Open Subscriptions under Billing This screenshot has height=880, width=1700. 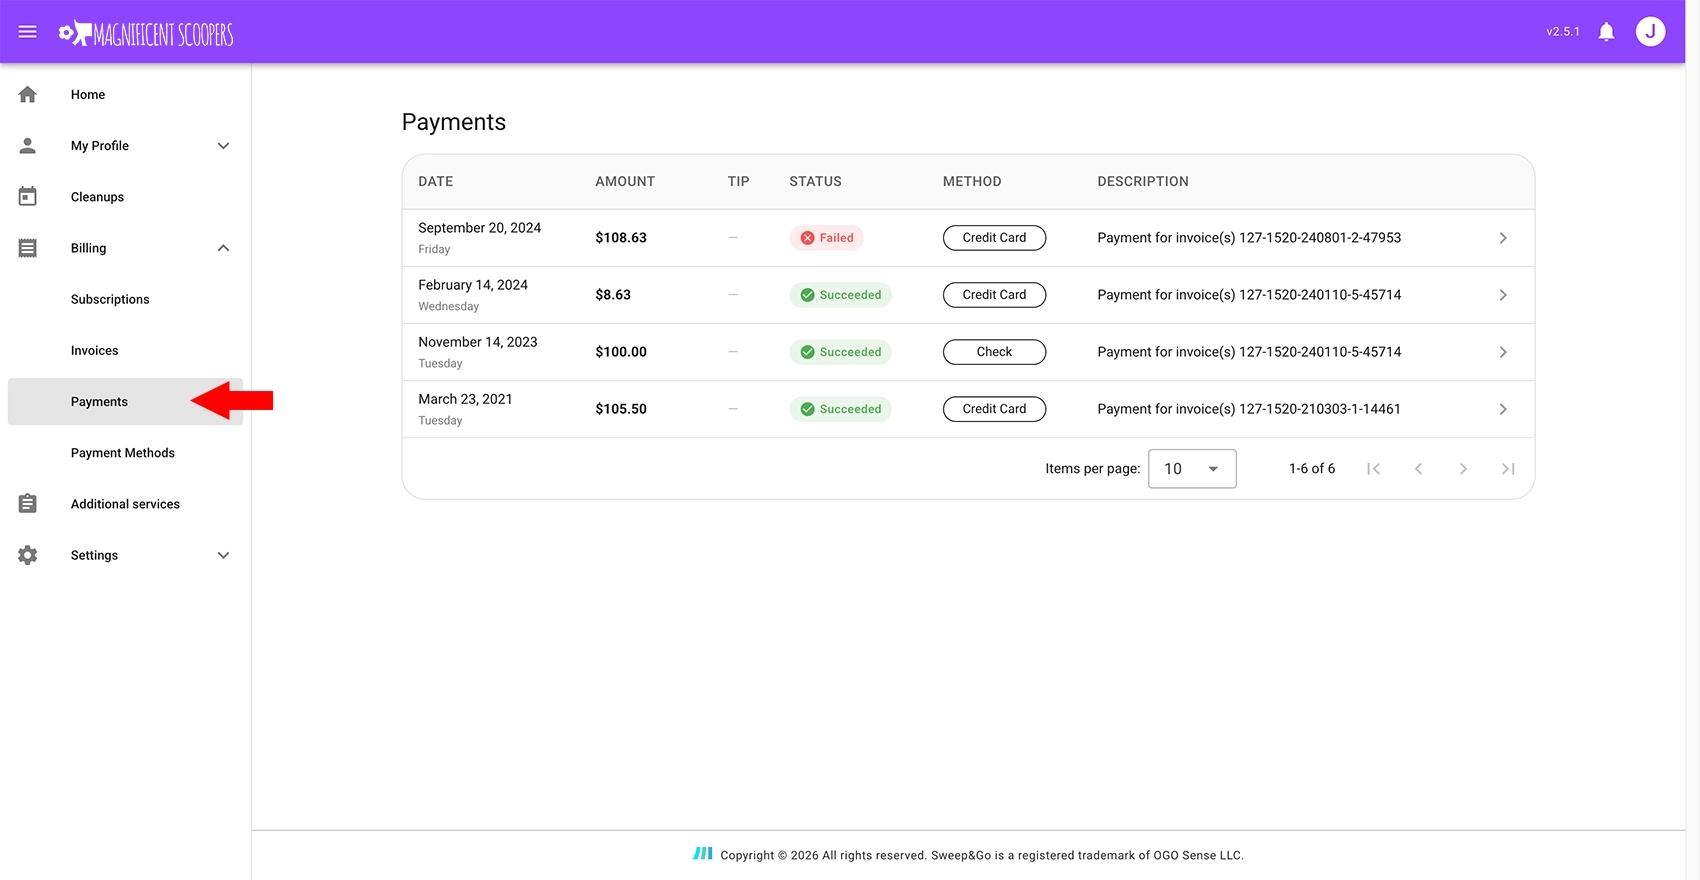pyautogui.click(x=110, y=299)
